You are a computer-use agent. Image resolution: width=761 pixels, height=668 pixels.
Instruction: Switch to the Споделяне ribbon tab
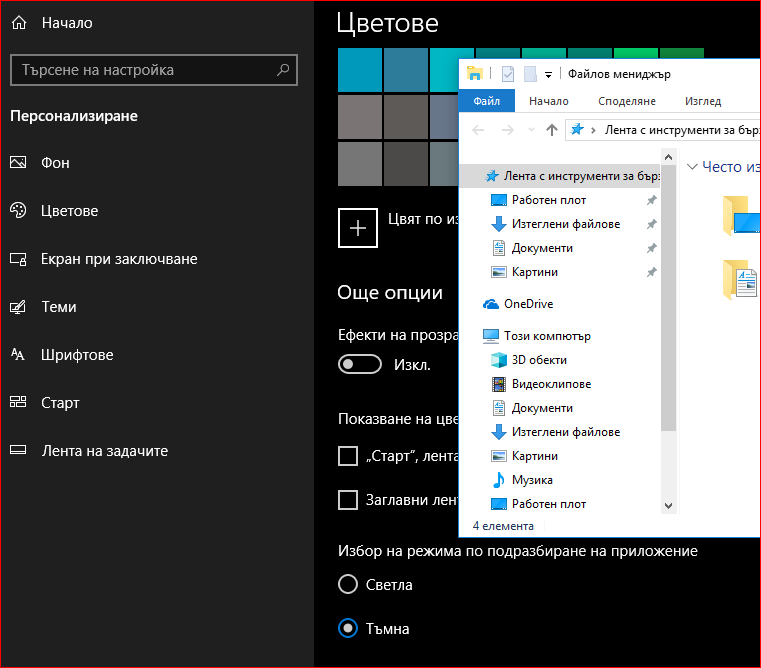point(627,101)
